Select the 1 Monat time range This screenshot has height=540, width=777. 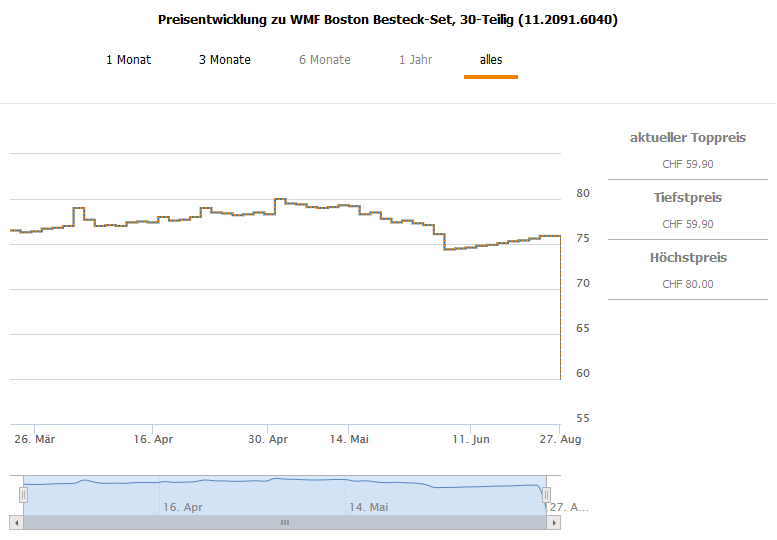coord(128,60)
